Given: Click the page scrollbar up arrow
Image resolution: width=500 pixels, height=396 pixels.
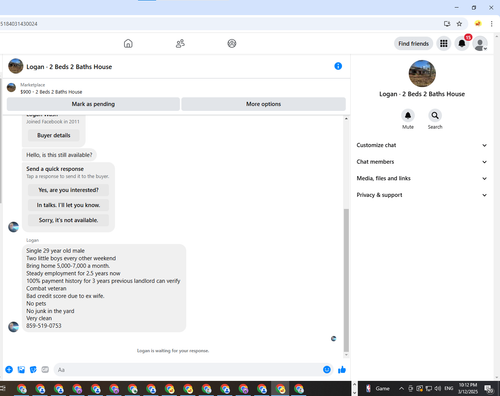Looking at the screenshot, I should coord(497,36).
